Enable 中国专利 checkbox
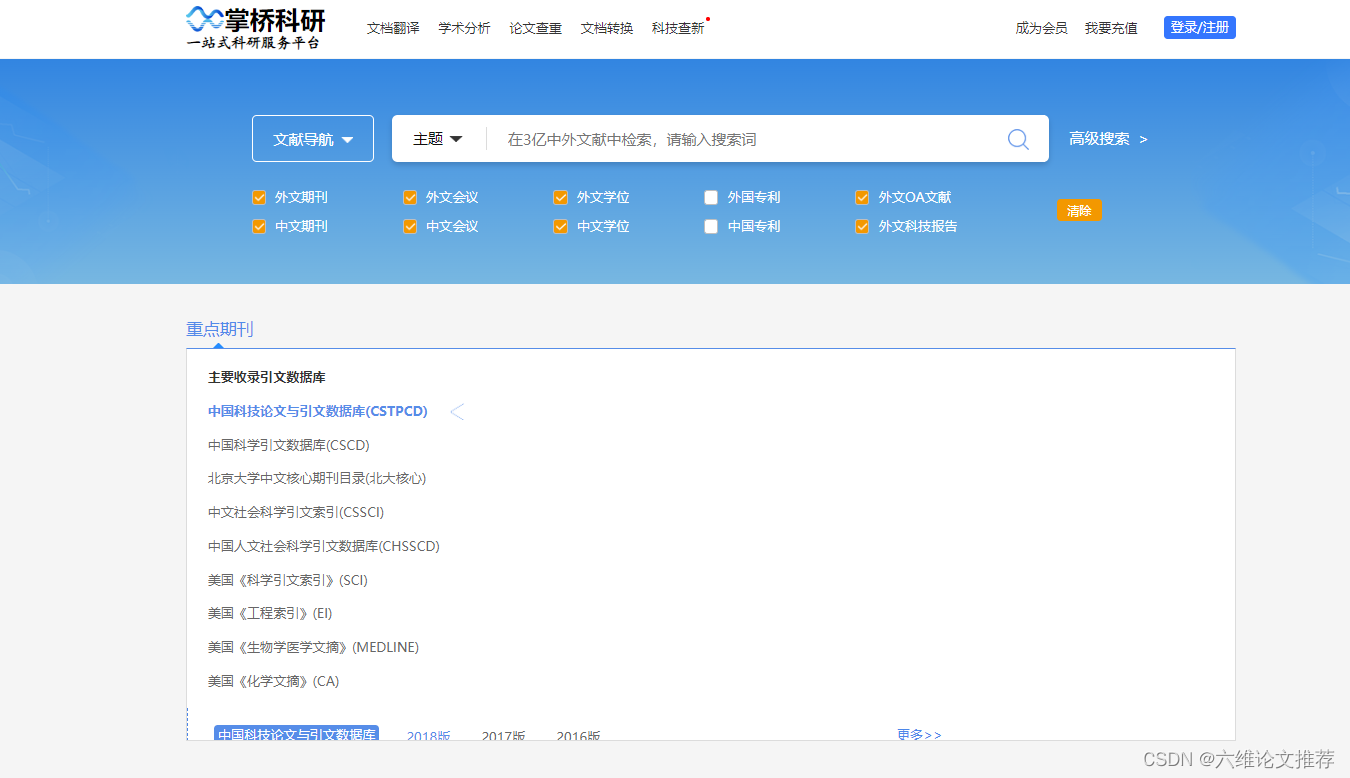This screenshot has width=1350, height=778. (x=711, y=227)
